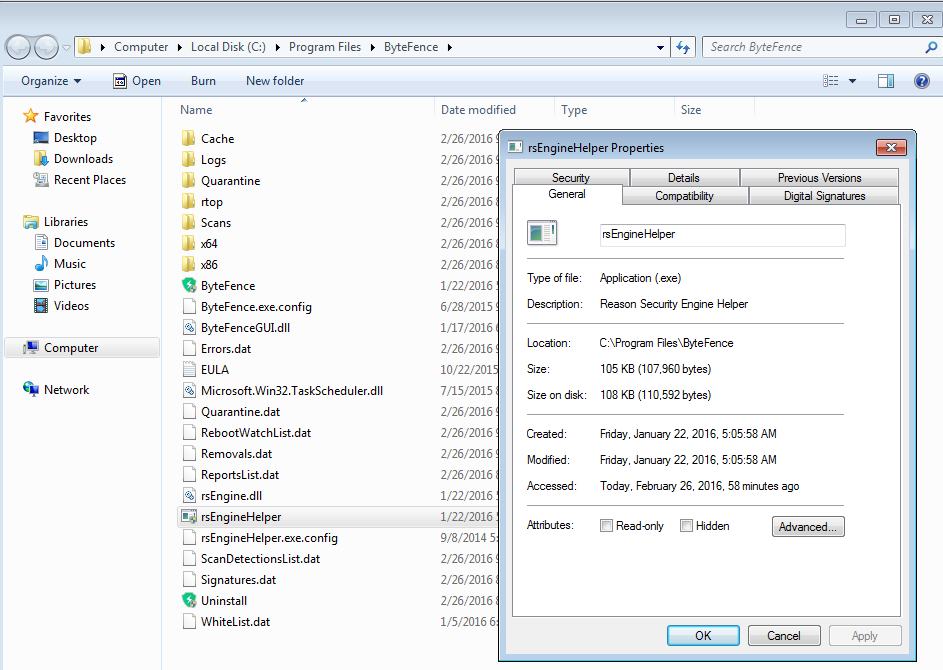Click the New folder toolbar button
The width and height of the screenshot is (943, 670).
275,81
